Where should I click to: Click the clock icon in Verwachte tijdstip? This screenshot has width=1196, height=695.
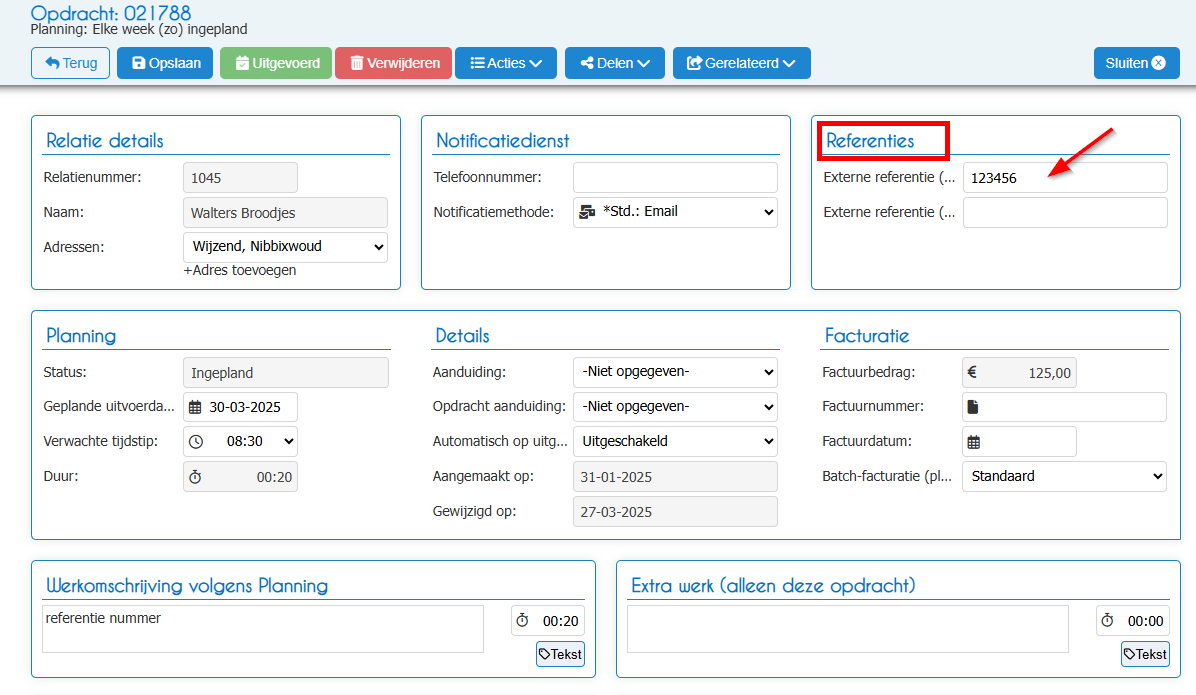[196, 442]
